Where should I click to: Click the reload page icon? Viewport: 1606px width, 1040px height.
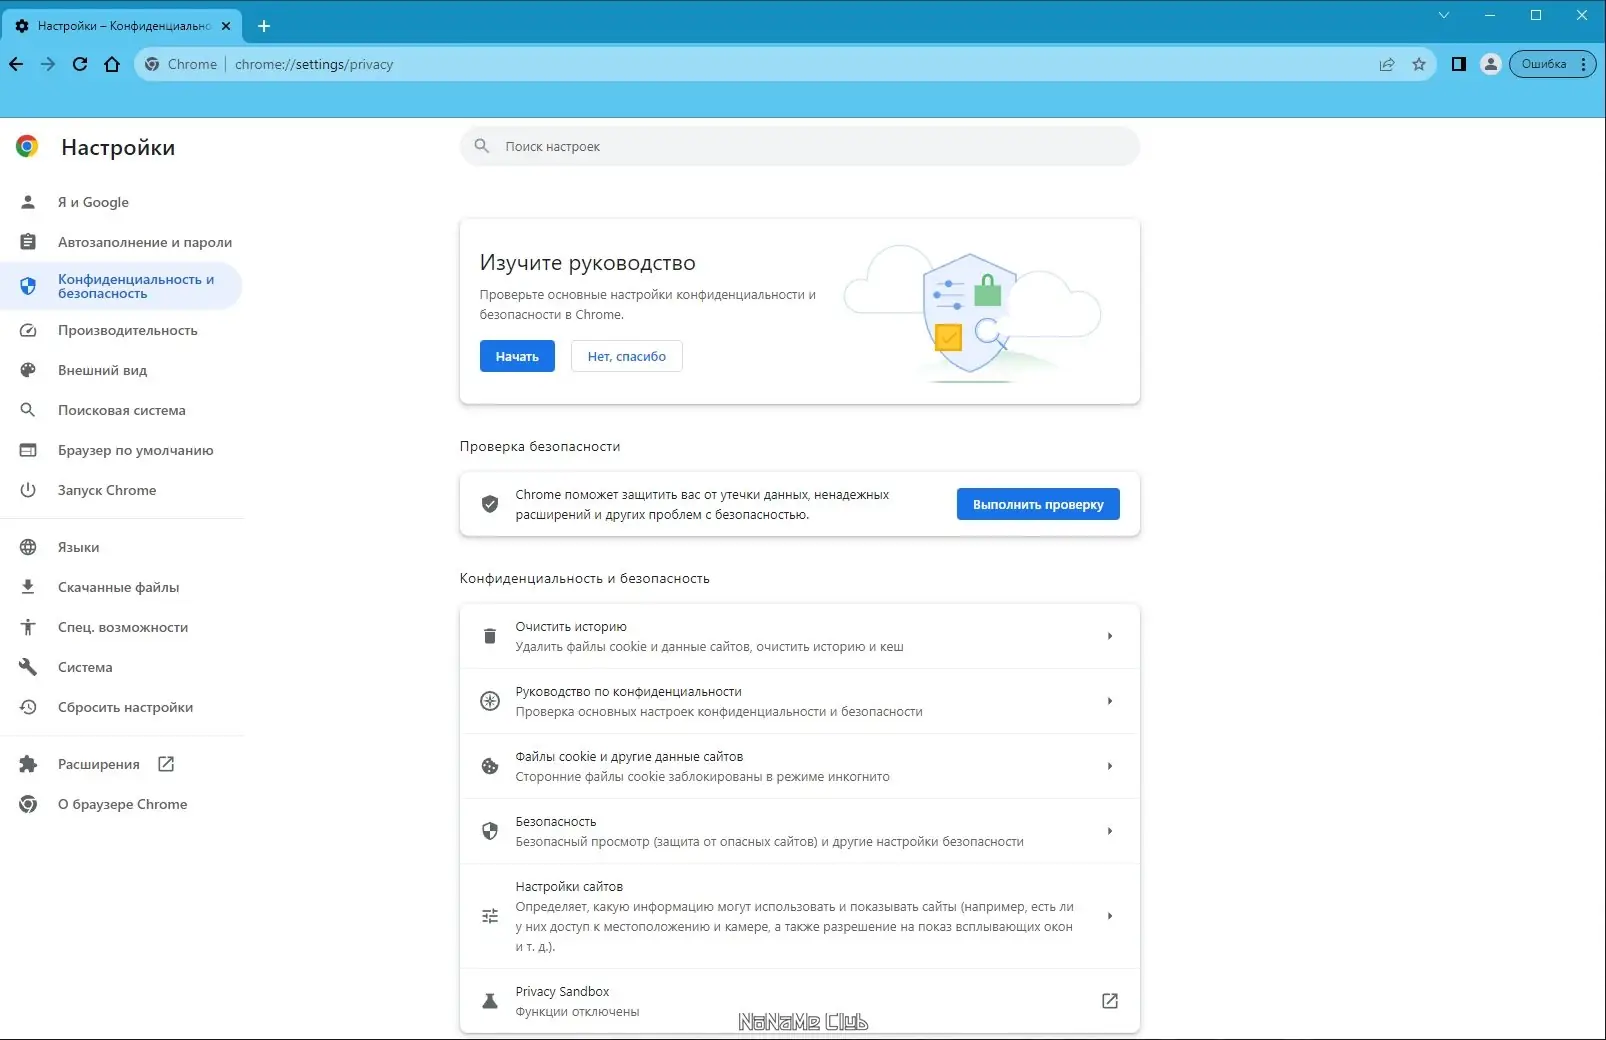(80, 63)
